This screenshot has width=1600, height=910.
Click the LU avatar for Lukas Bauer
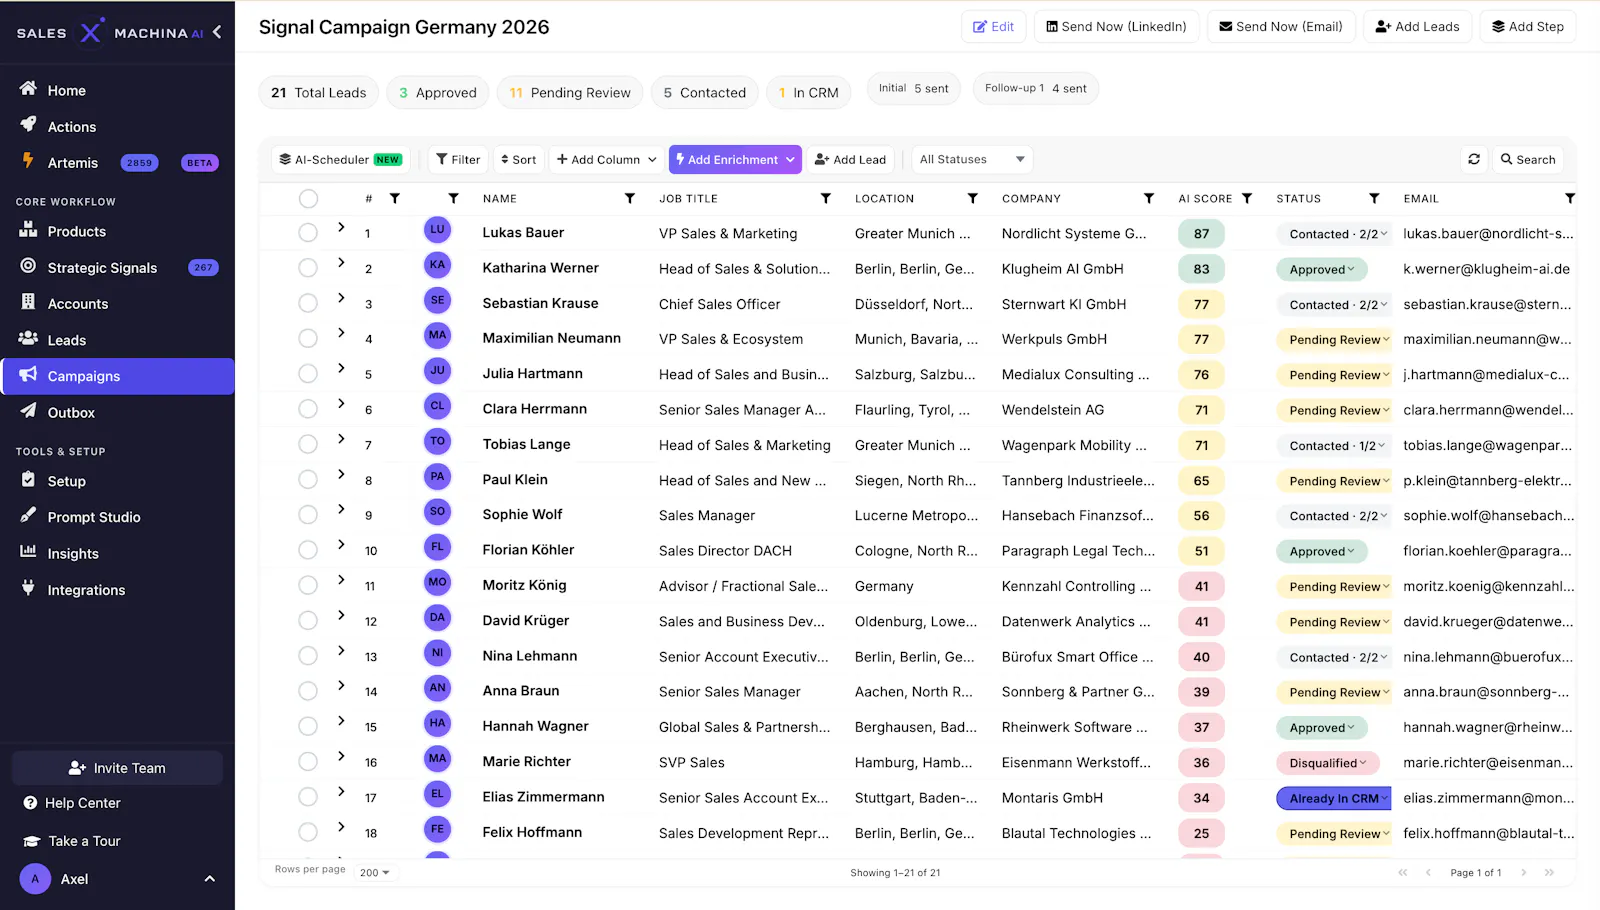coord(437,230)
